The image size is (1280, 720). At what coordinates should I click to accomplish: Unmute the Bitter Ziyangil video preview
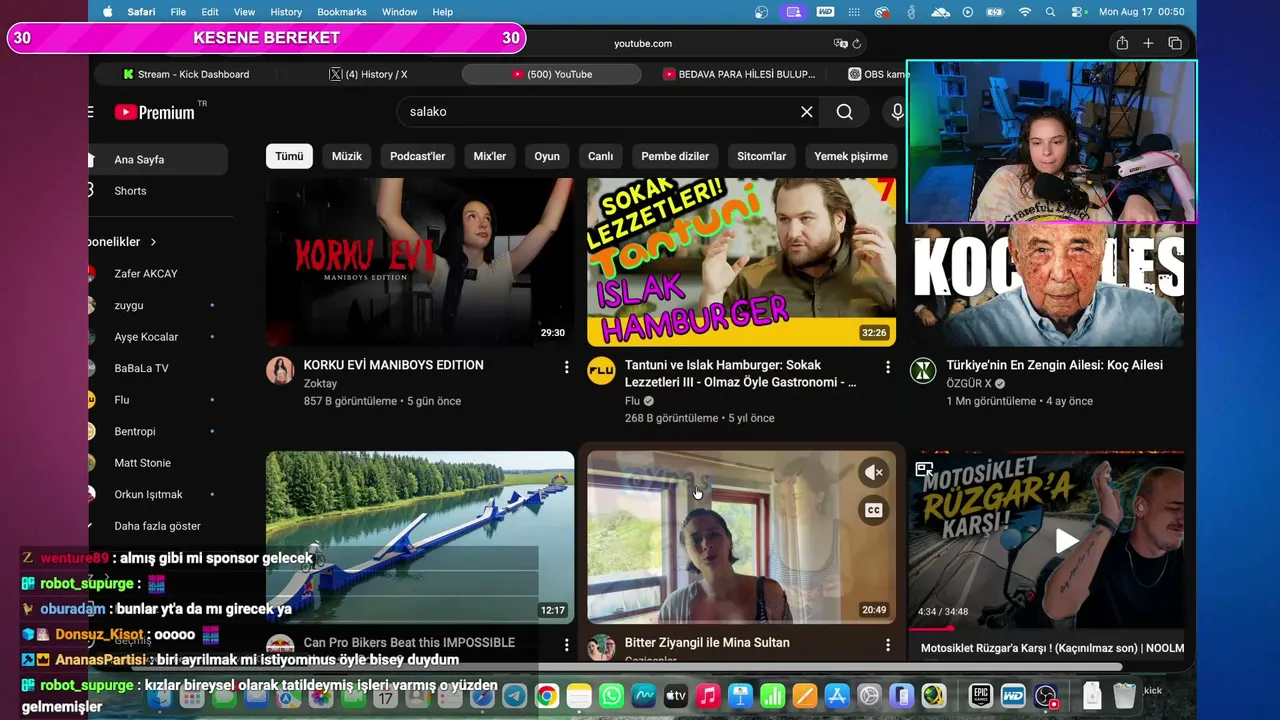point(873,472)
